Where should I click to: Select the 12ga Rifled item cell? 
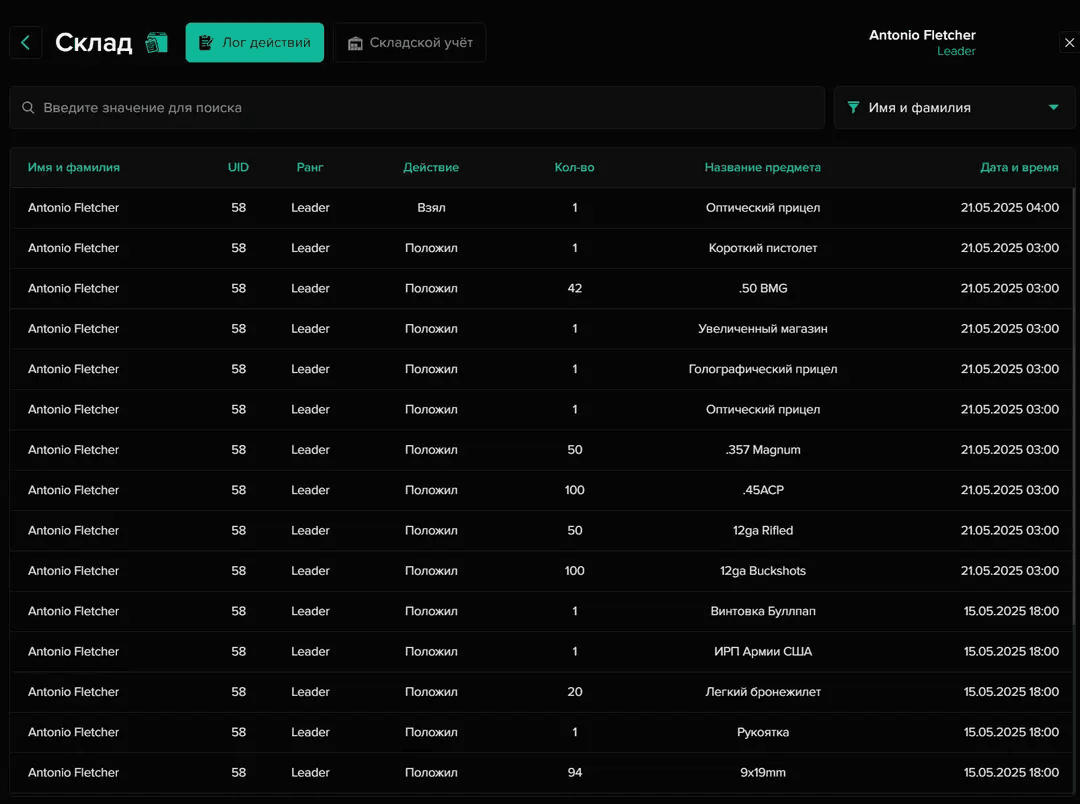(762, 530)
